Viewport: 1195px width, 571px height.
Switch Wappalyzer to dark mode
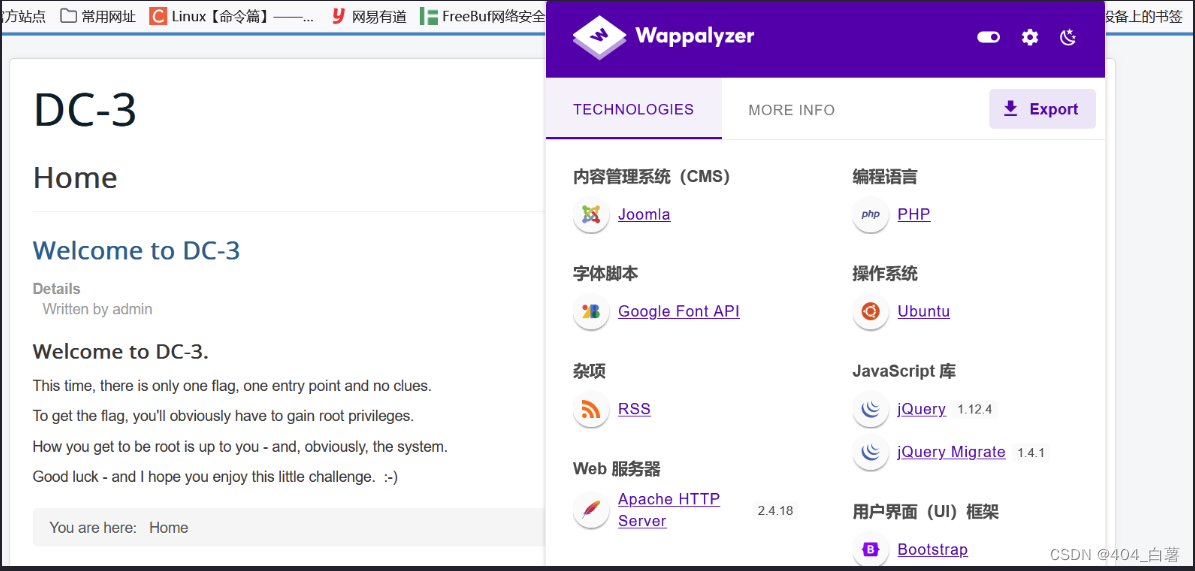coord(1068,37)
